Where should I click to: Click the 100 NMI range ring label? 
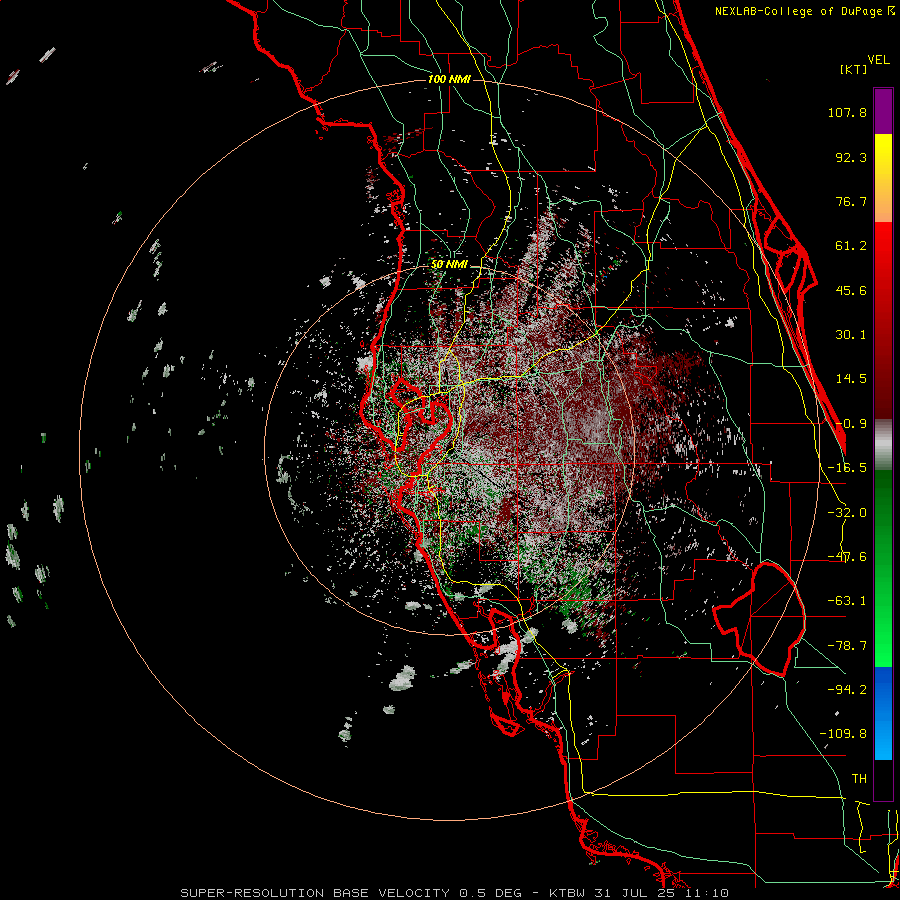pyautogui.click(x=449, y=79)
